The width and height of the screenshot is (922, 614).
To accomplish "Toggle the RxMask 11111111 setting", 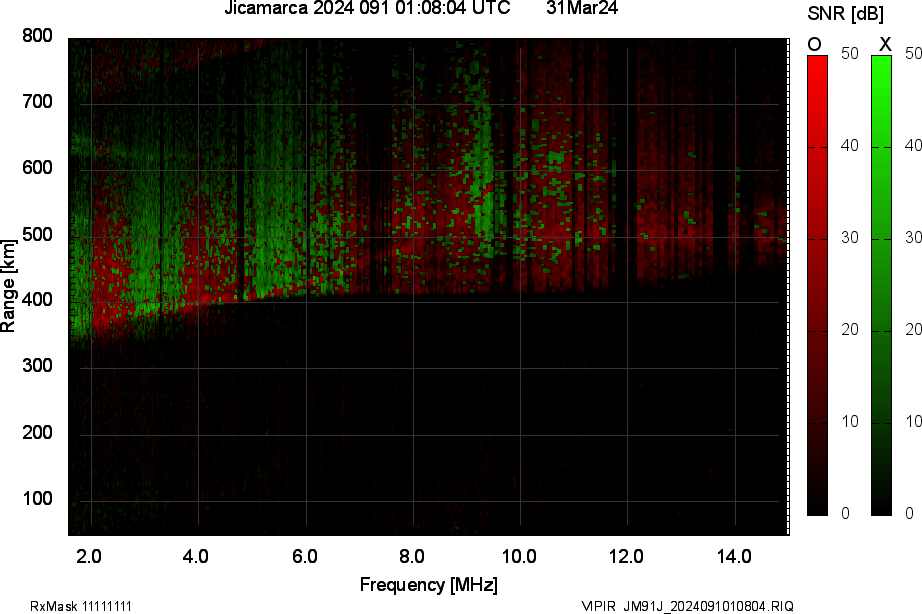I will point(82,605).
